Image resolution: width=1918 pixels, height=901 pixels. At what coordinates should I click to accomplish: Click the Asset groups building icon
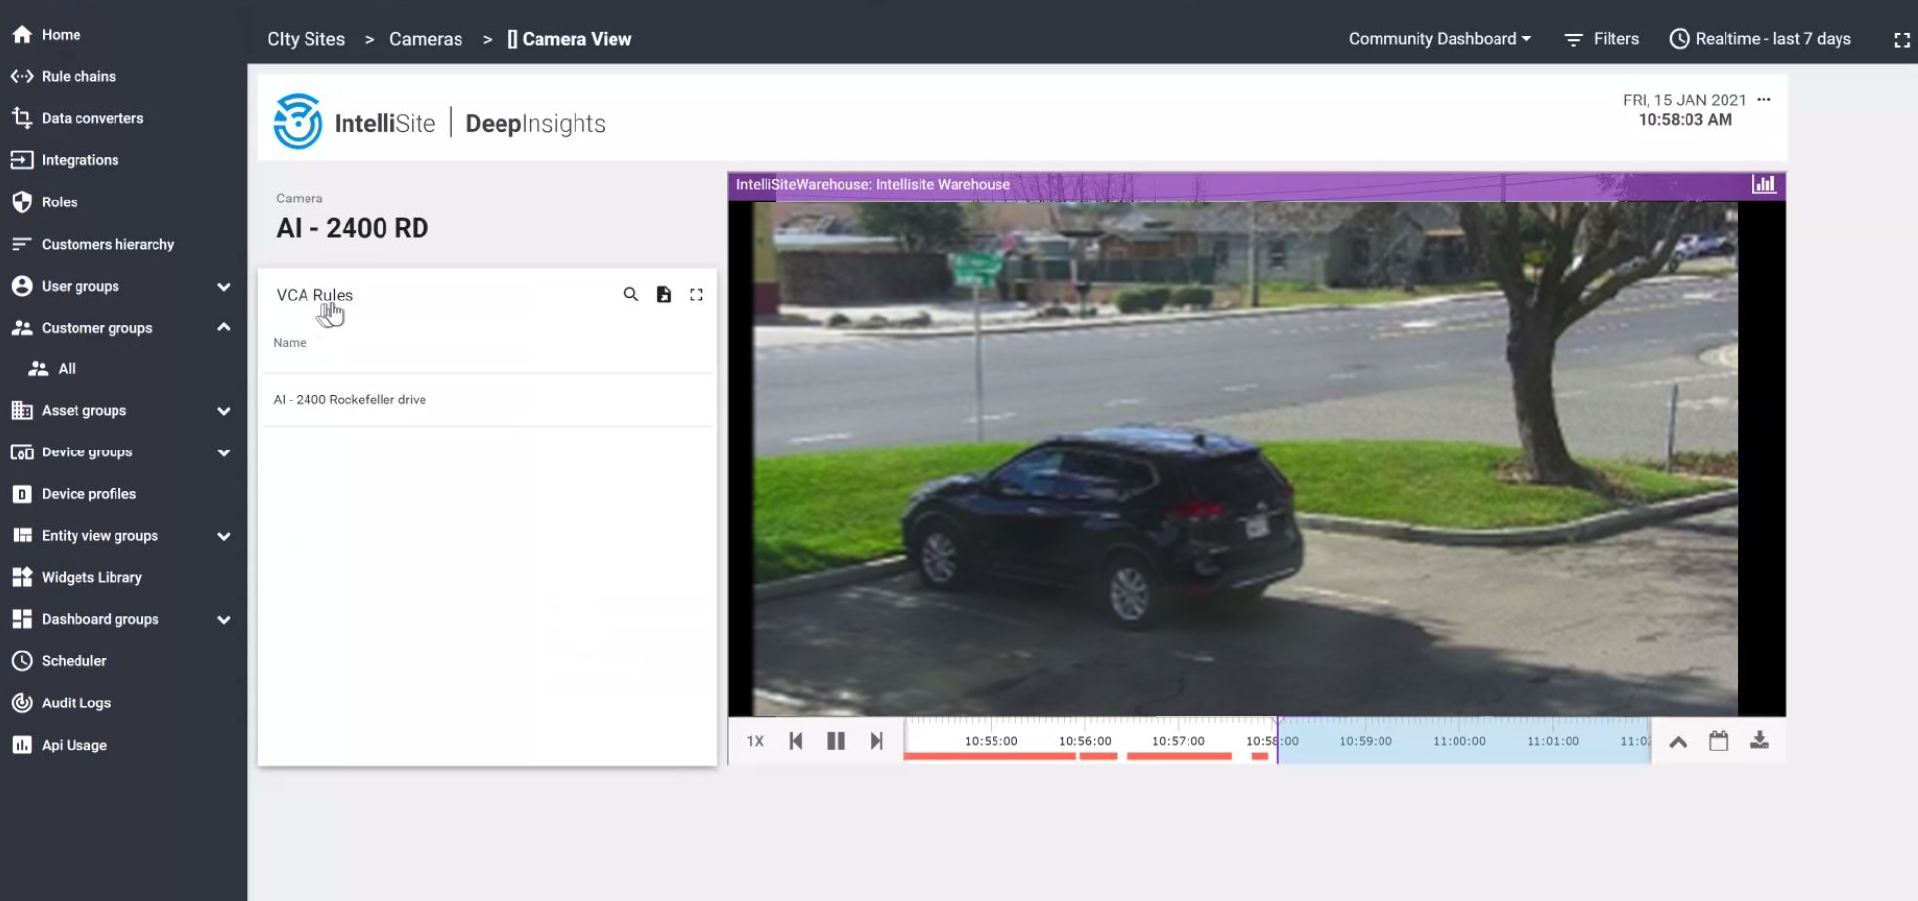(x=22, y=410)
